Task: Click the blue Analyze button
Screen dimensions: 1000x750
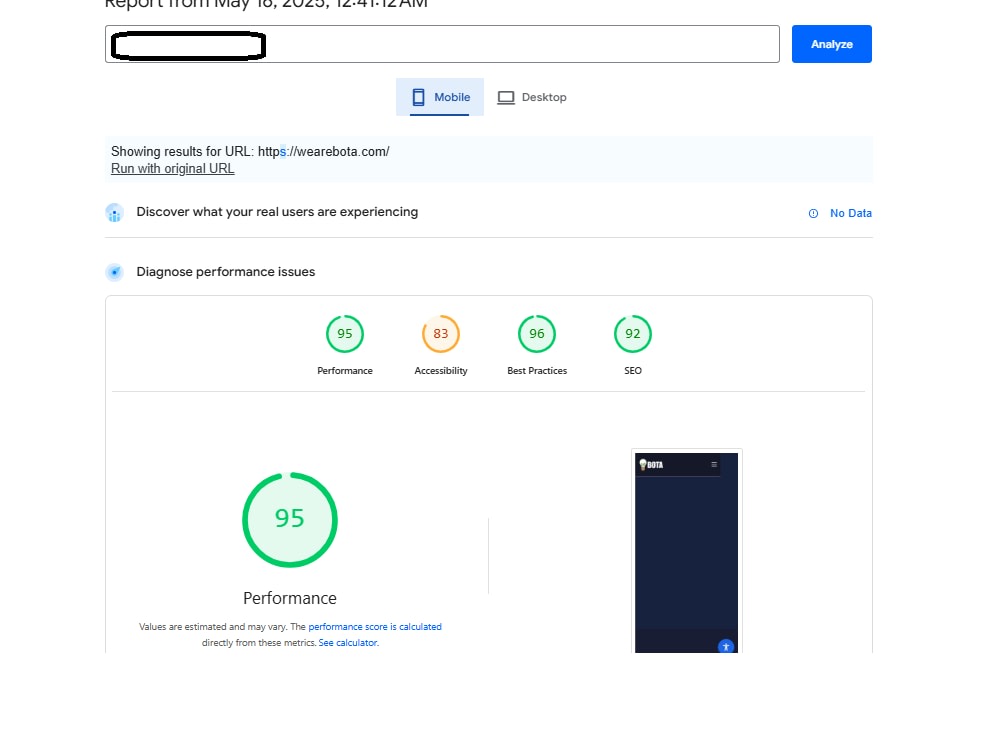Action: coord(831,44)
